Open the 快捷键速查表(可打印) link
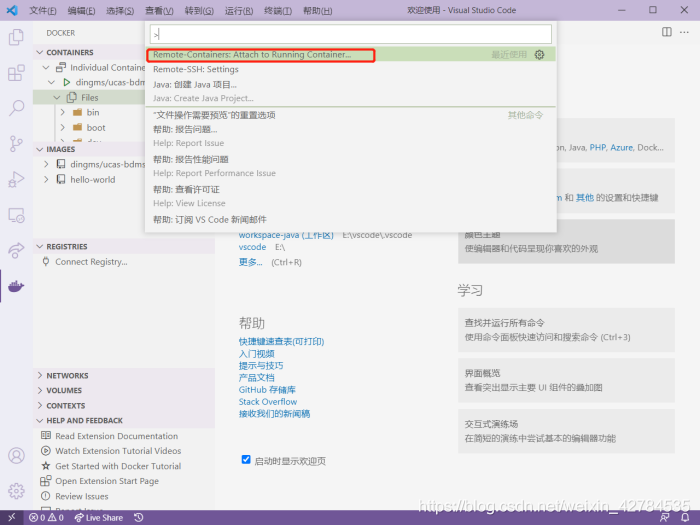The width and height of the screenshot is (700, 525). tap(281, 342)
